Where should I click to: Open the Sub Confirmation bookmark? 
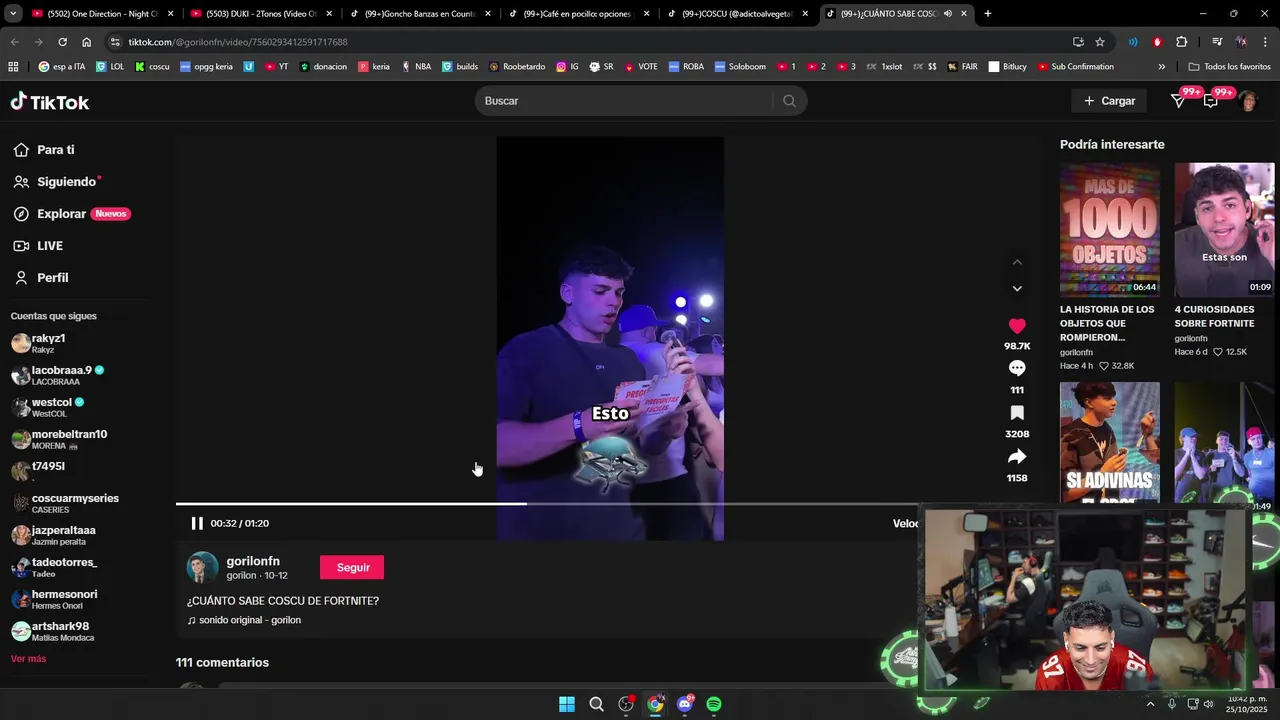[1075, 67]
